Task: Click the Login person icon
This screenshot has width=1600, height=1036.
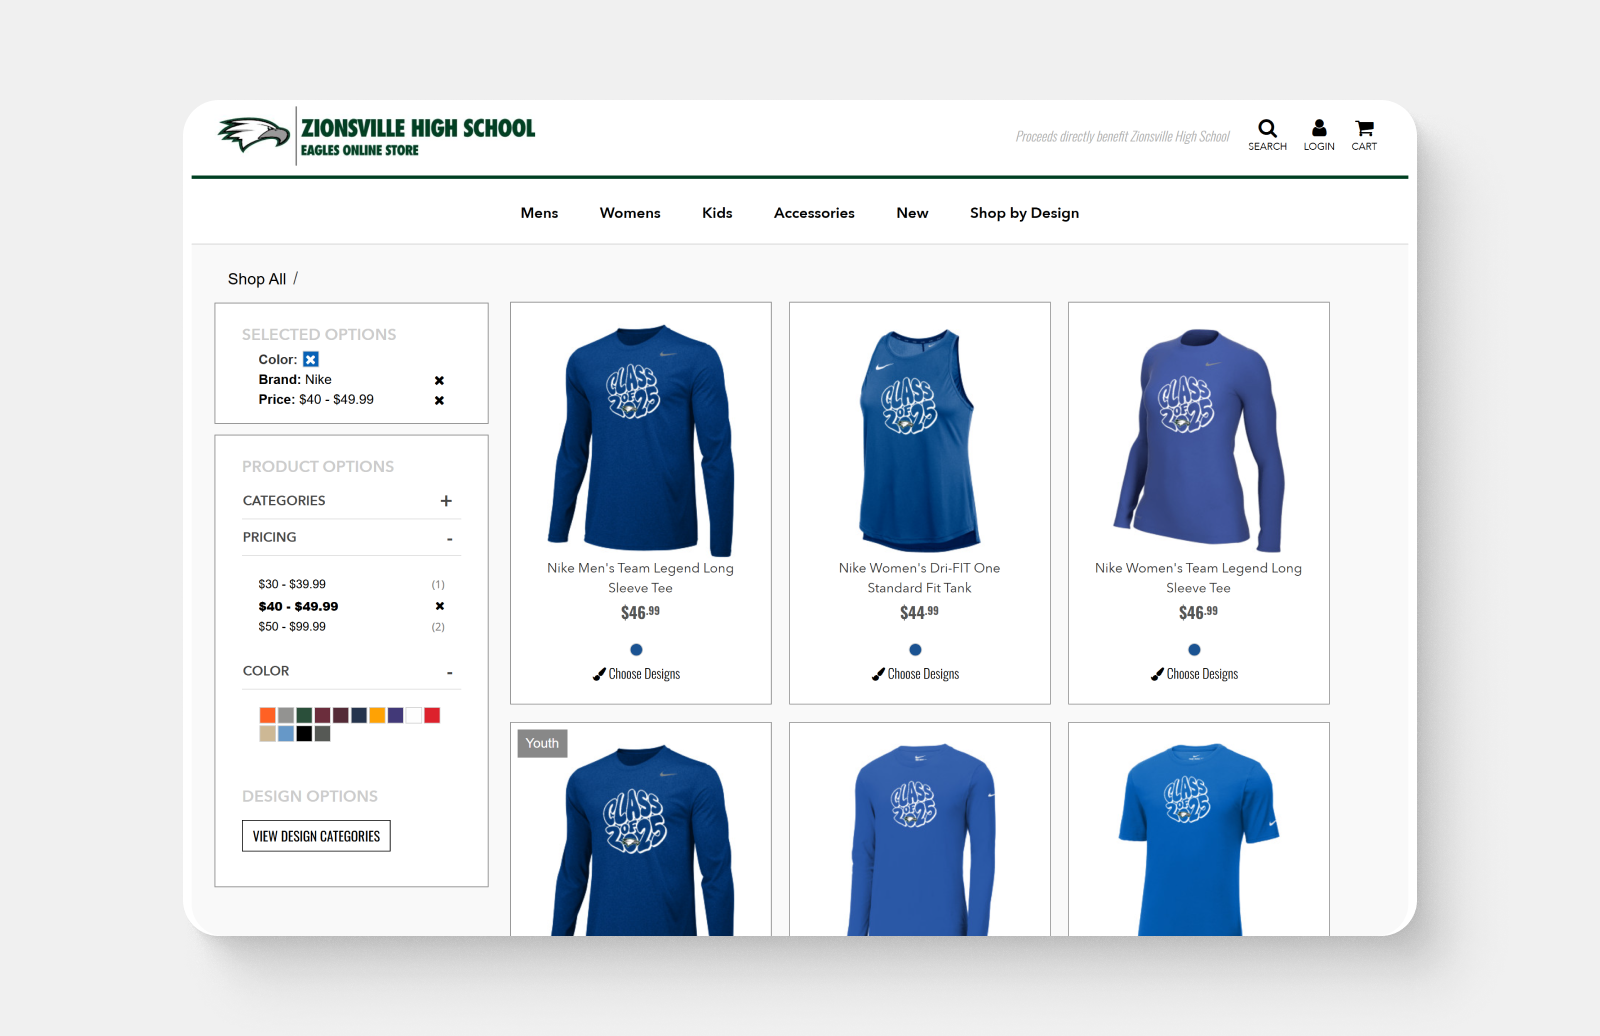Action: click(1319, 128)
